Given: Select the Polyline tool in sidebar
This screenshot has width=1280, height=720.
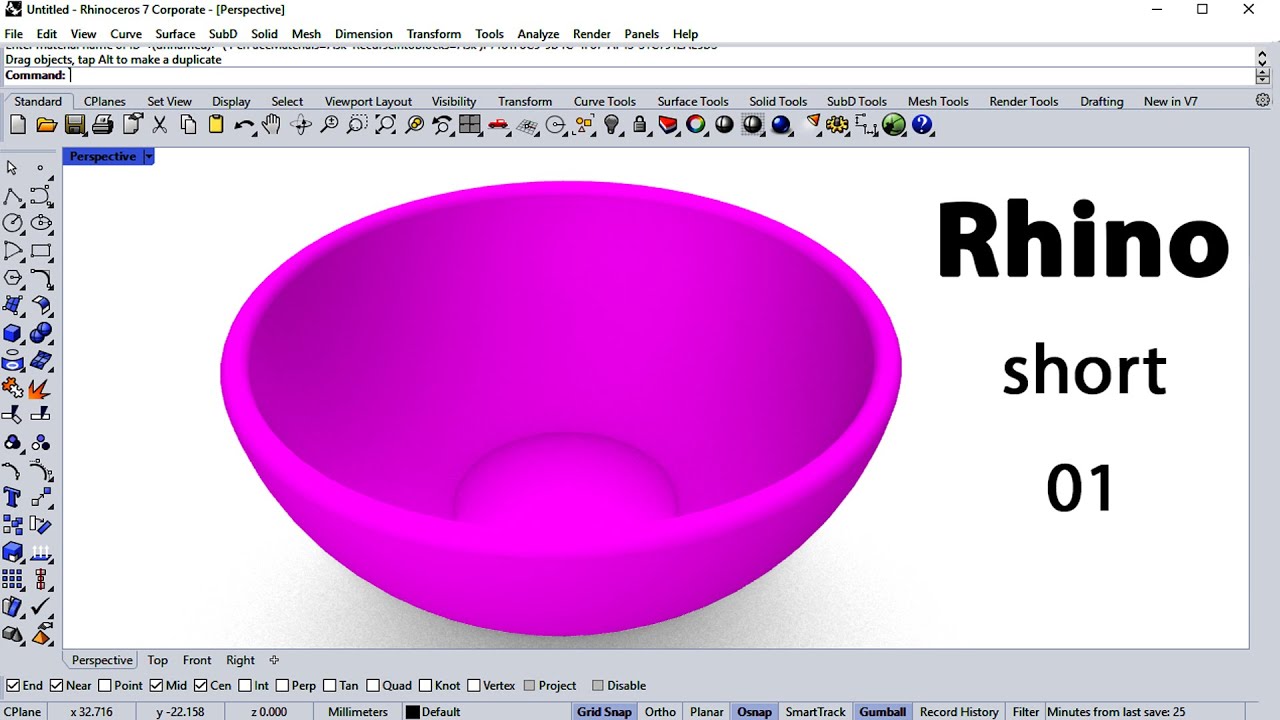Looking at the screenshot, I should click(x=12, y=196).
